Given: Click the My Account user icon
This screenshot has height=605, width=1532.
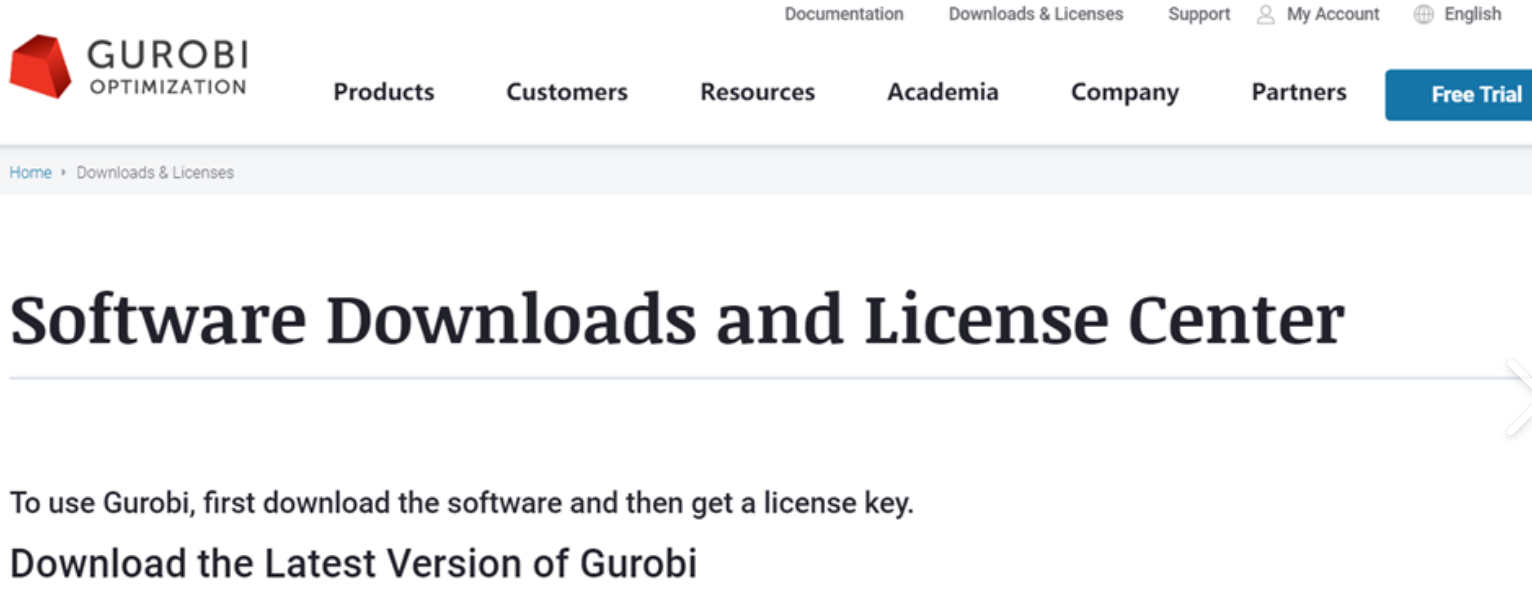Looking at the screenshot, I should click(1265, 14).
